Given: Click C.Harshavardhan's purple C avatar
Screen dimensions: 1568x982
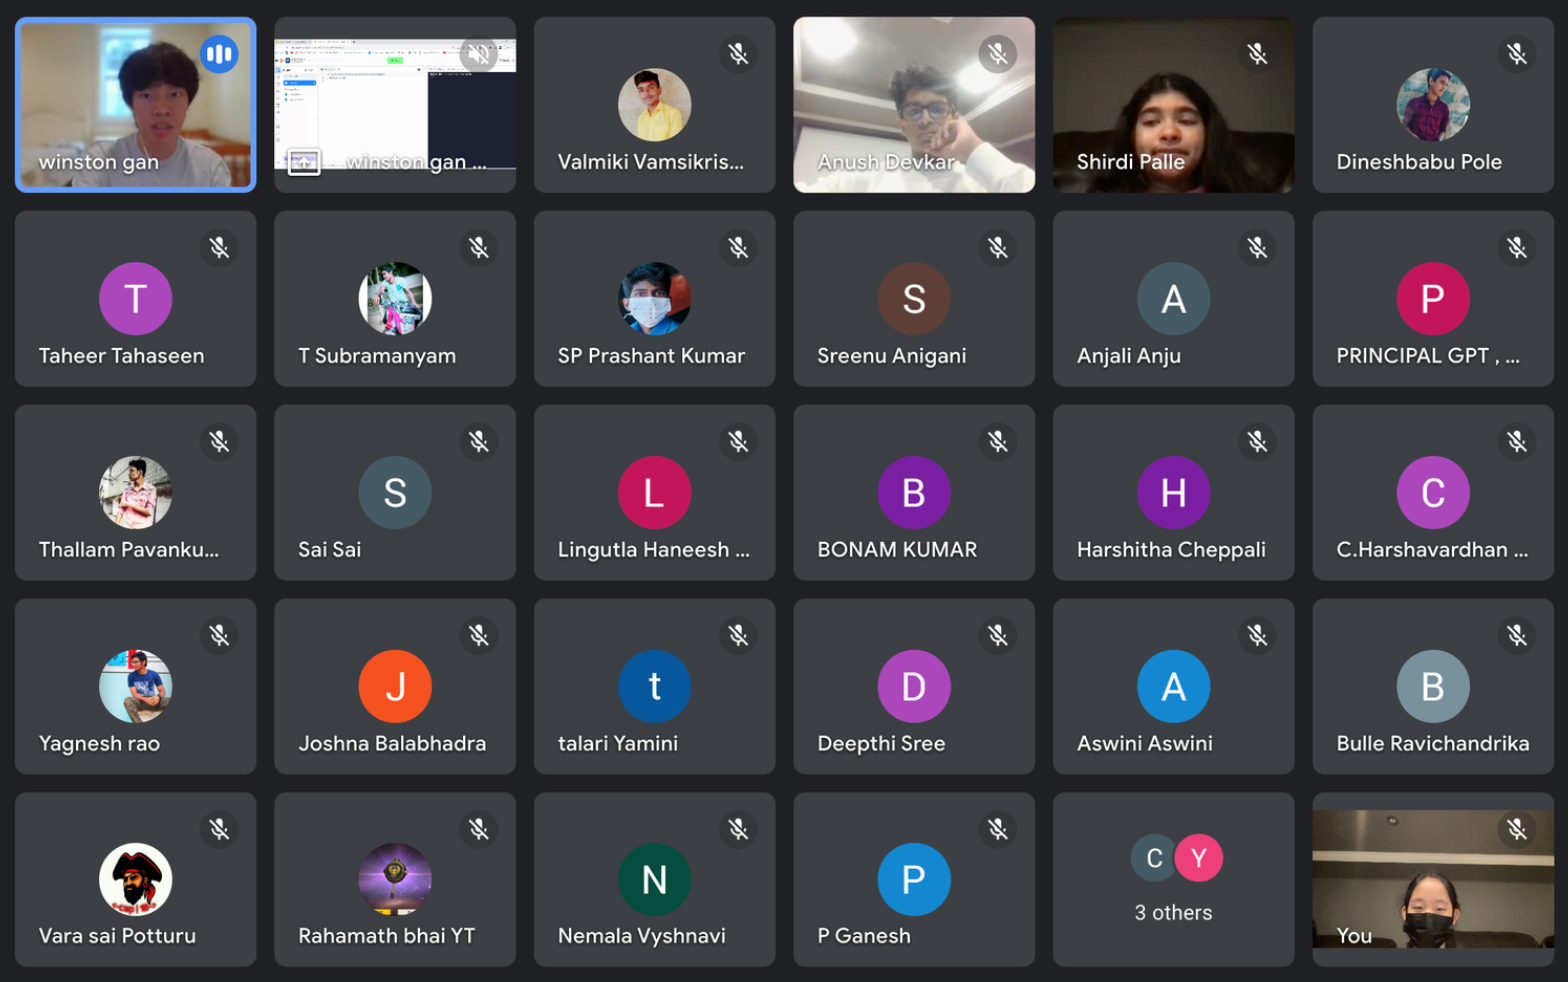Looking at the screenshot, I should [x=1433, y=493].
